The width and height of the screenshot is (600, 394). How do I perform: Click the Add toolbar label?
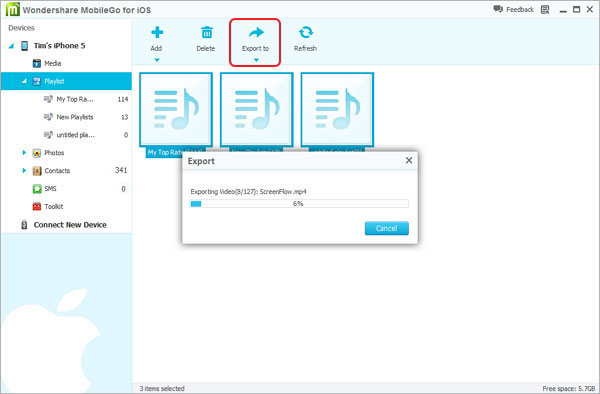click(x=156, y=49)
